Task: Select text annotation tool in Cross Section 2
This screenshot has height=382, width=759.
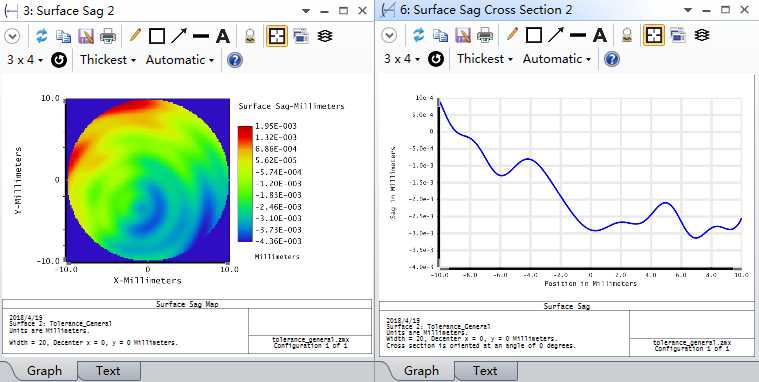Action: click(x=599, y=35)
